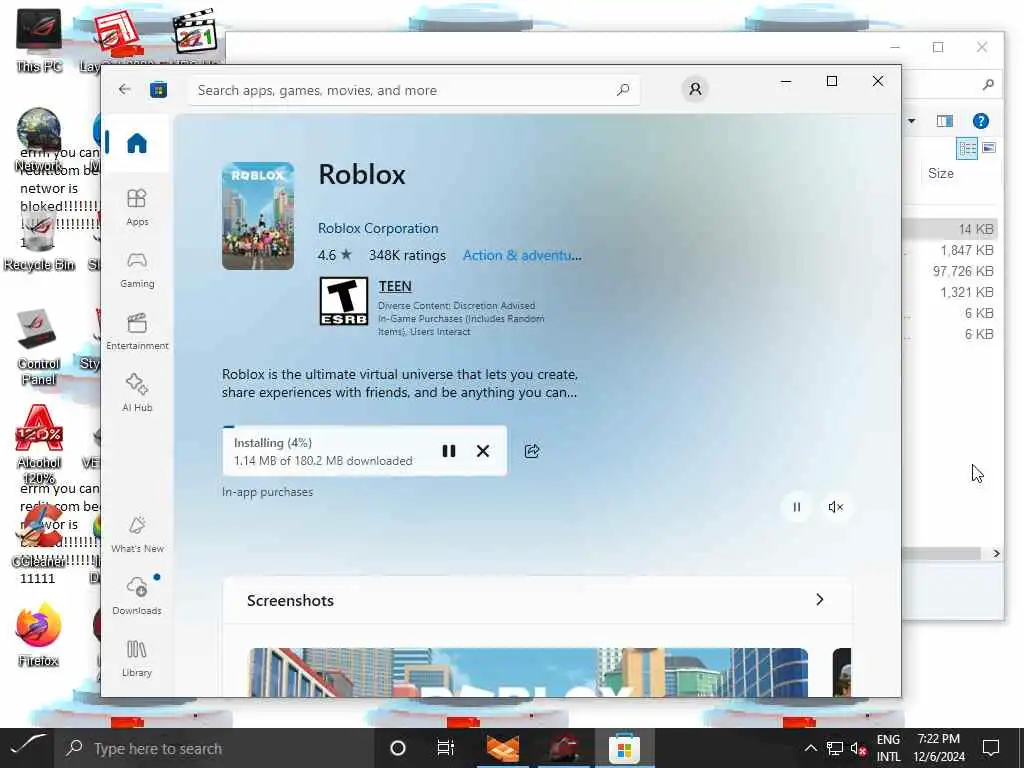
Task: Select the CCleaner desktop icon
Action: 40,536
